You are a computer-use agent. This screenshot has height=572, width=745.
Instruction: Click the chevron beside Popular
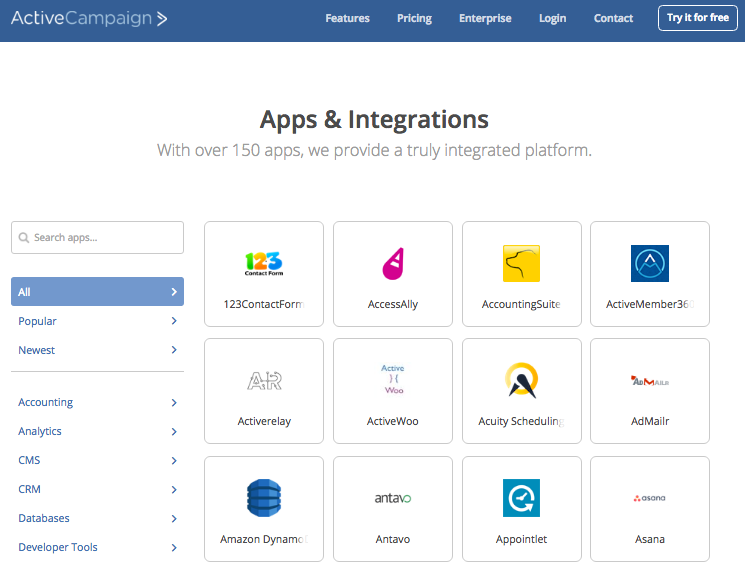[x=174, y=321]
